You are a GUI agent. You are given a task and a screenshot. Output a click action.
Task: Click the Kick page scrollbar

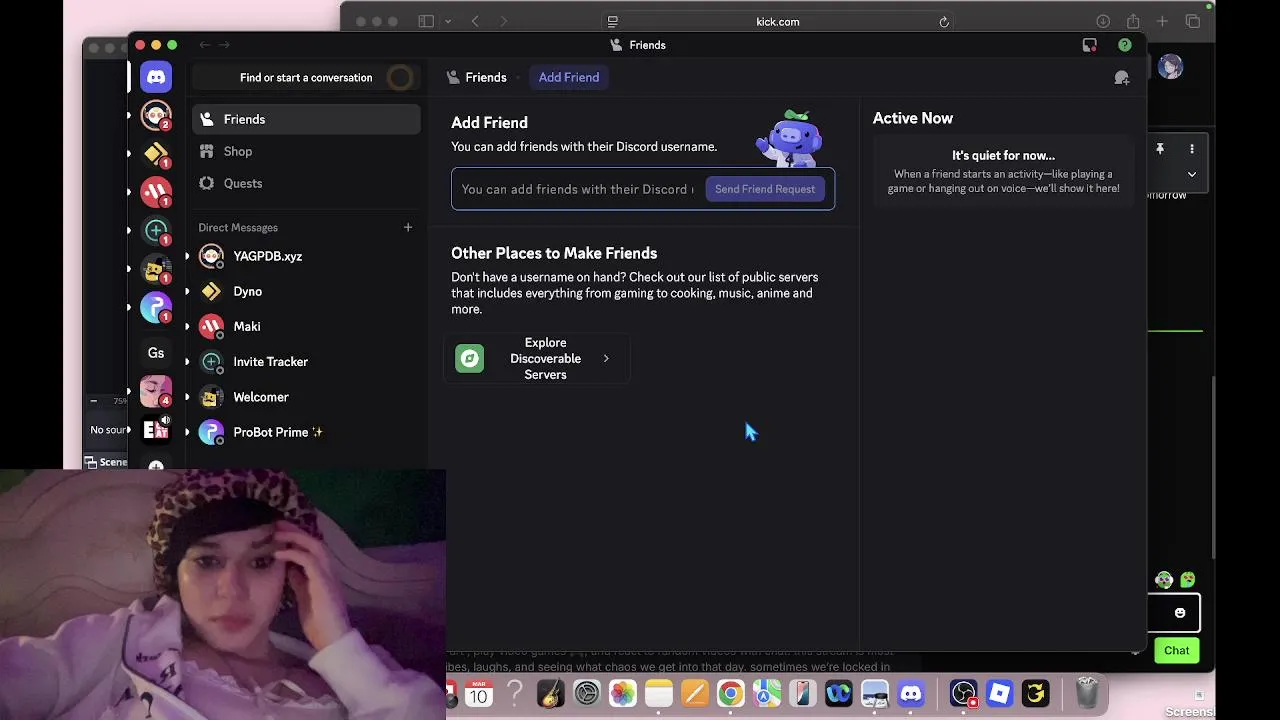pyautogui.click(x=1214, y=468)
